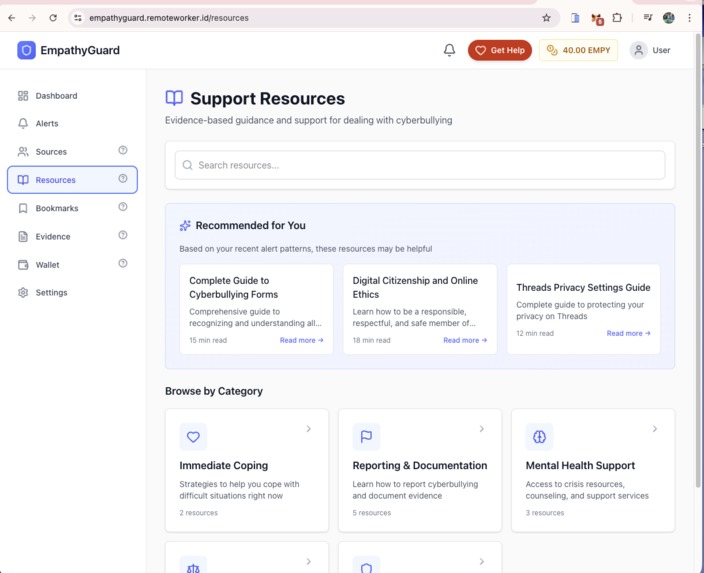Open the Mental Health Support category title
The height and width of the screenshot is (573, 704).
(x=580, y=466)
